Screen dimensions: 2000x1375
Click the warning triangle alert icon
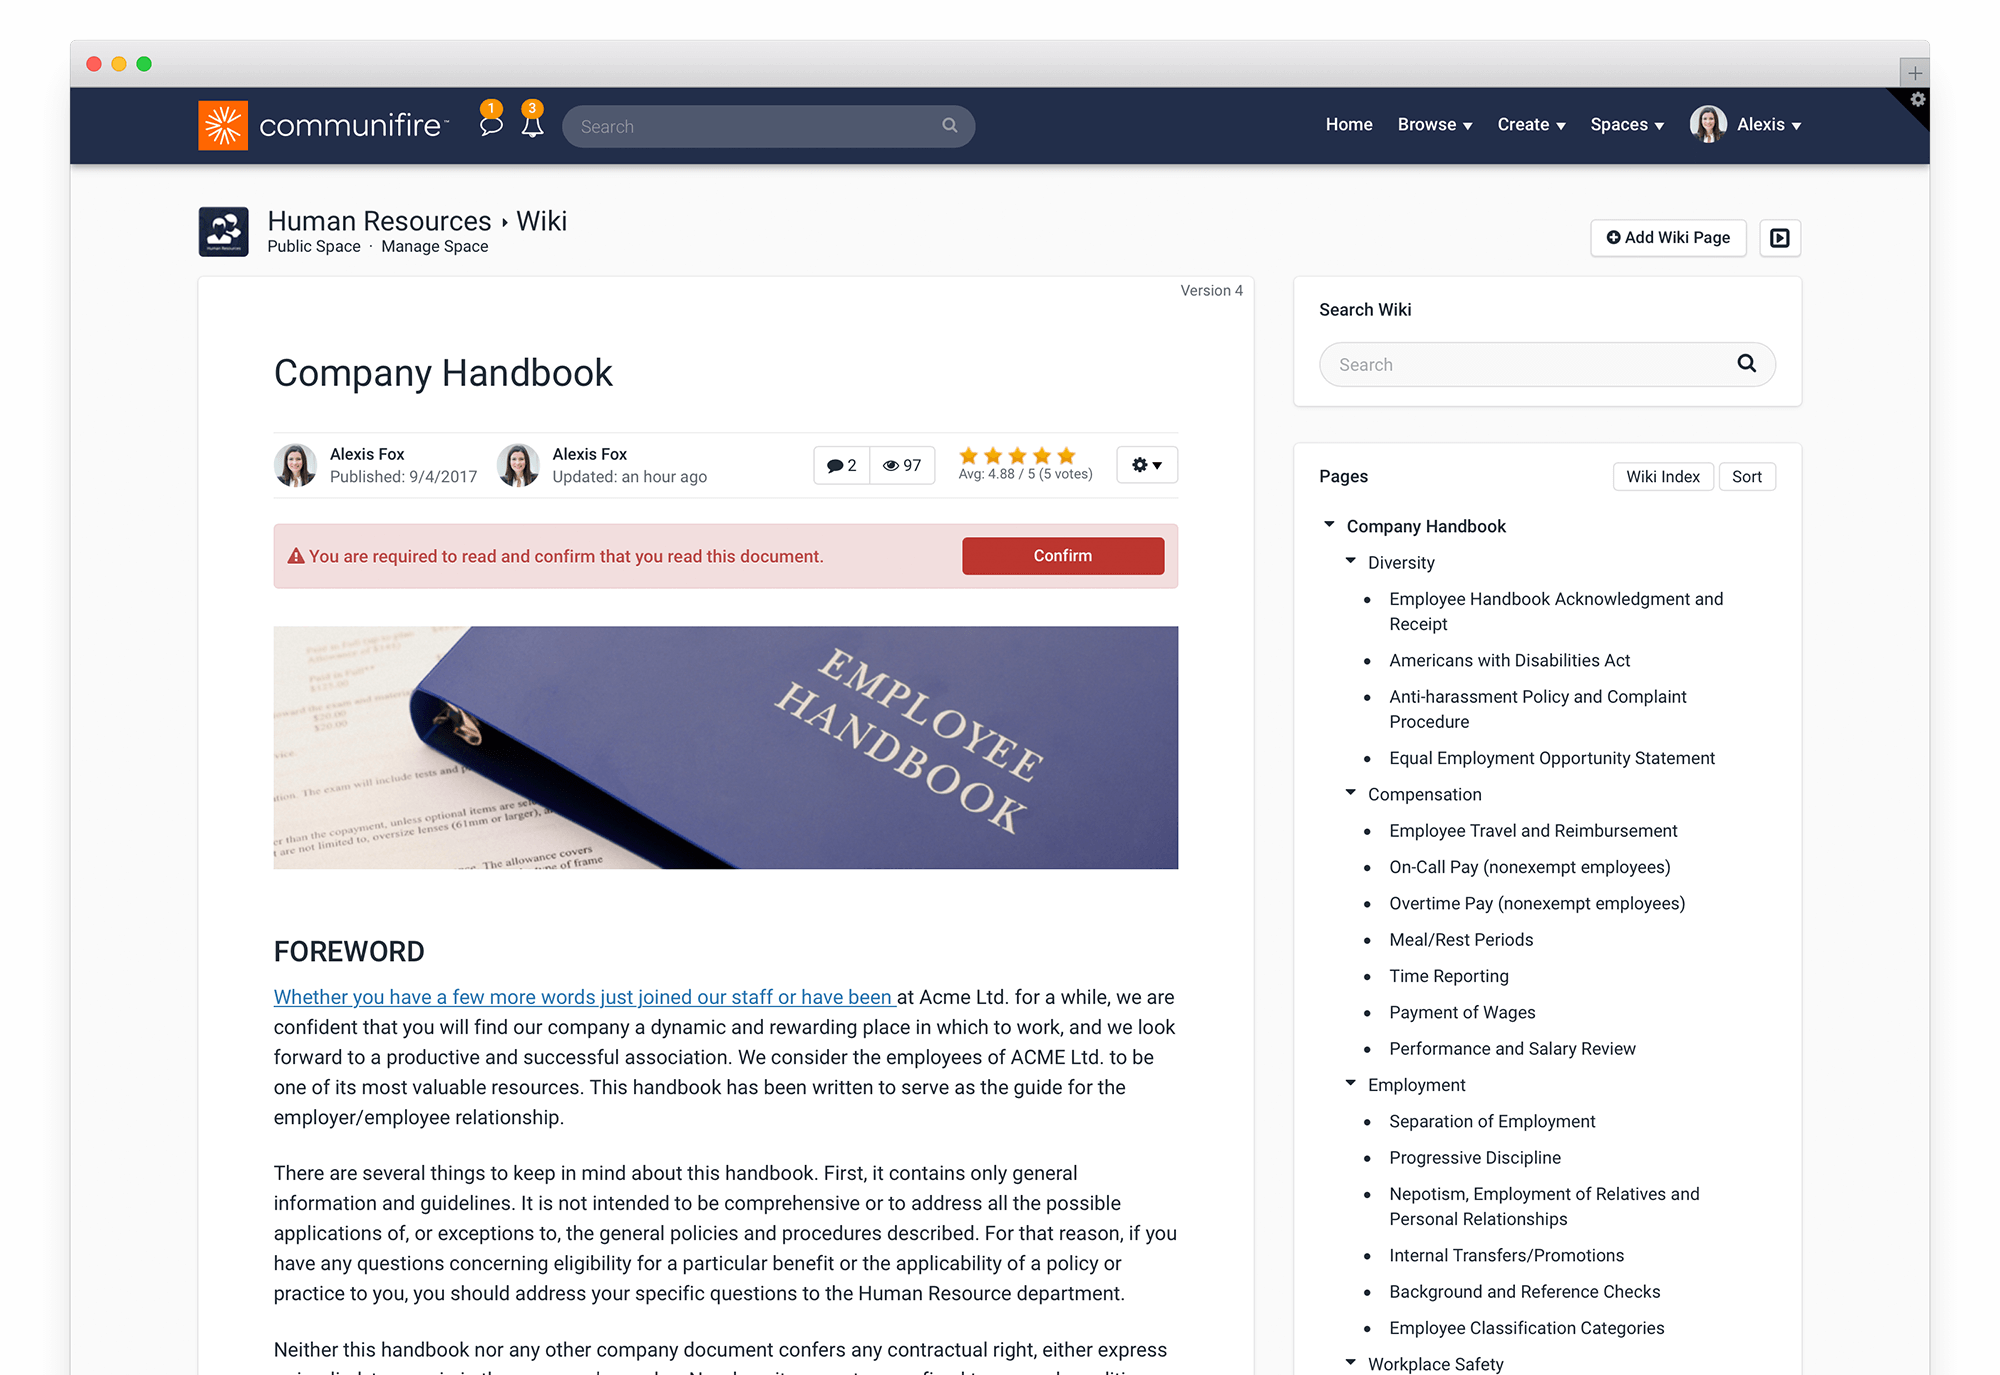[296, 555]
